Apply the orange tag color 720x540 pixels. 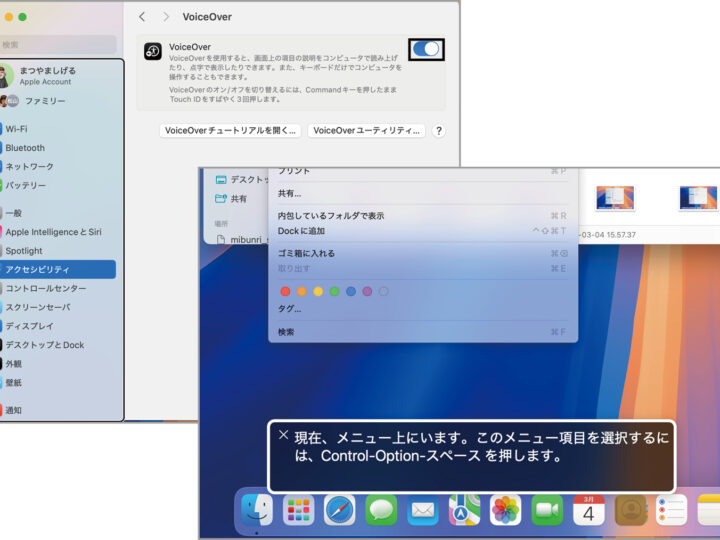coord(302,291)
